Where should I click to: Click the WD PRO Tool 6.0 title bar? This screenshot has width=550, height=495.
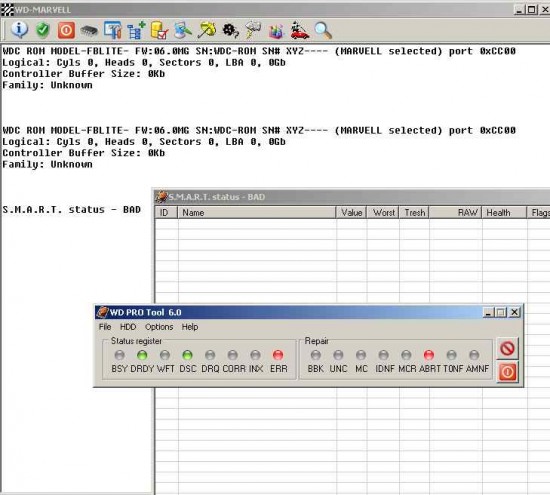[x=309, y=312]
